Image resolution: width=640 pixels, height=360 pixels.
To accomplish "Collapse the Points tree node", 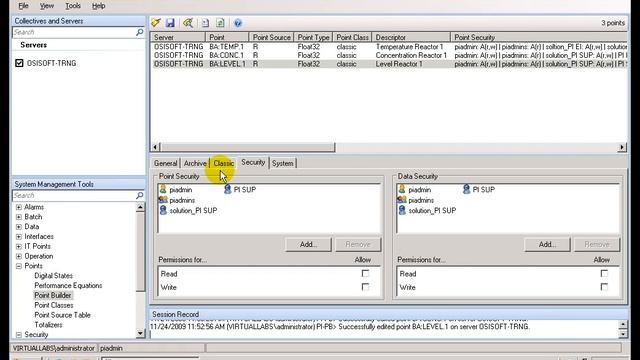I will point(19,266).
